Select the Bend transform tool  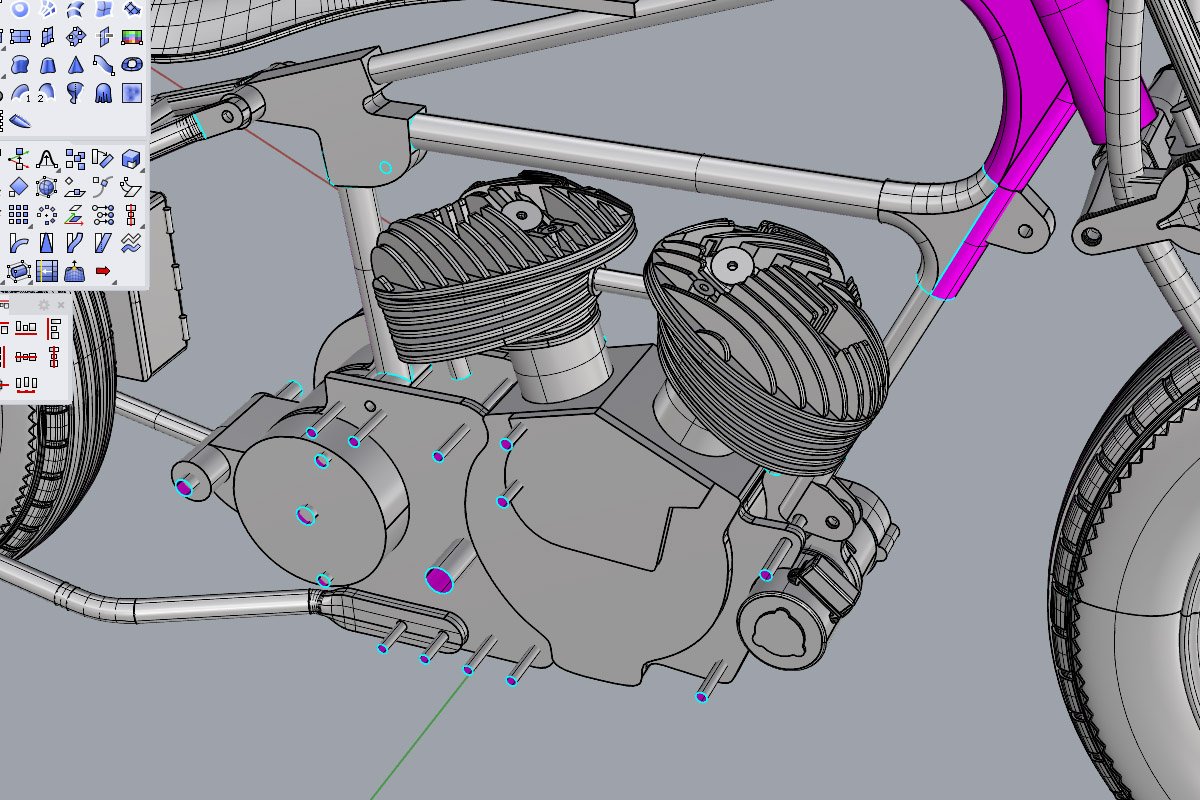click(18, 243)
